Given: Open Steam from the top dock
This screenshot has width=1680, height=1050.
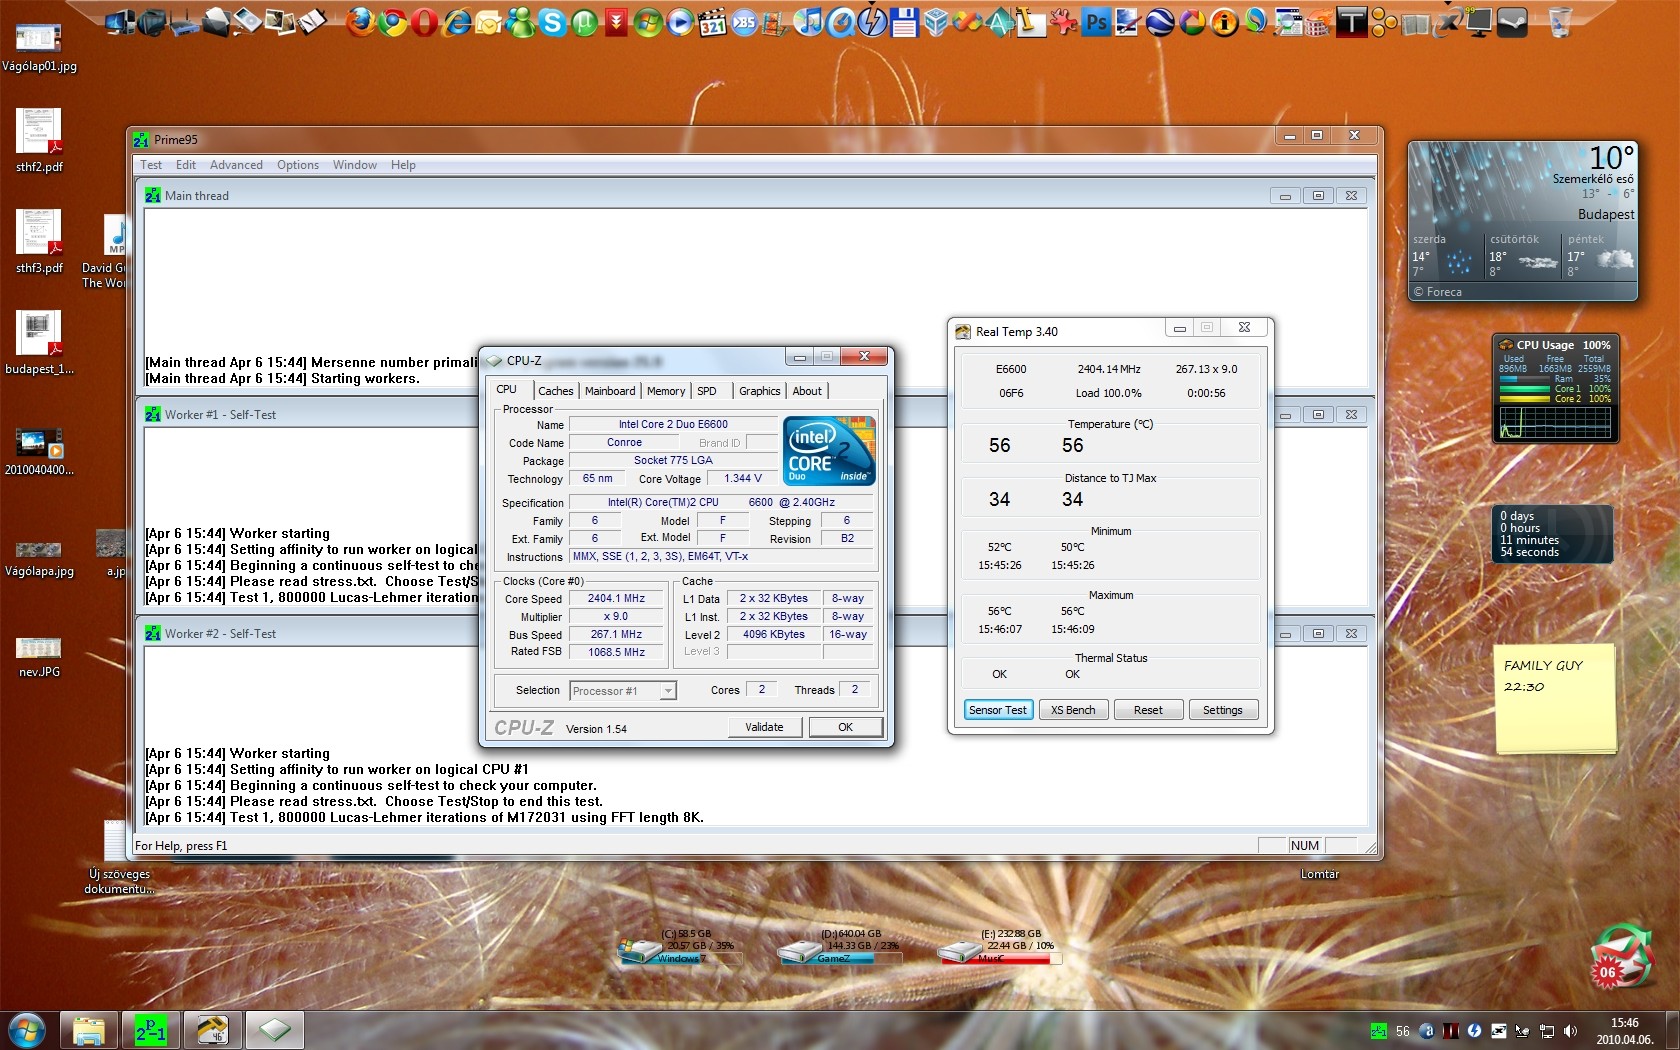Looking at the screenshot, I should 1512,21.
